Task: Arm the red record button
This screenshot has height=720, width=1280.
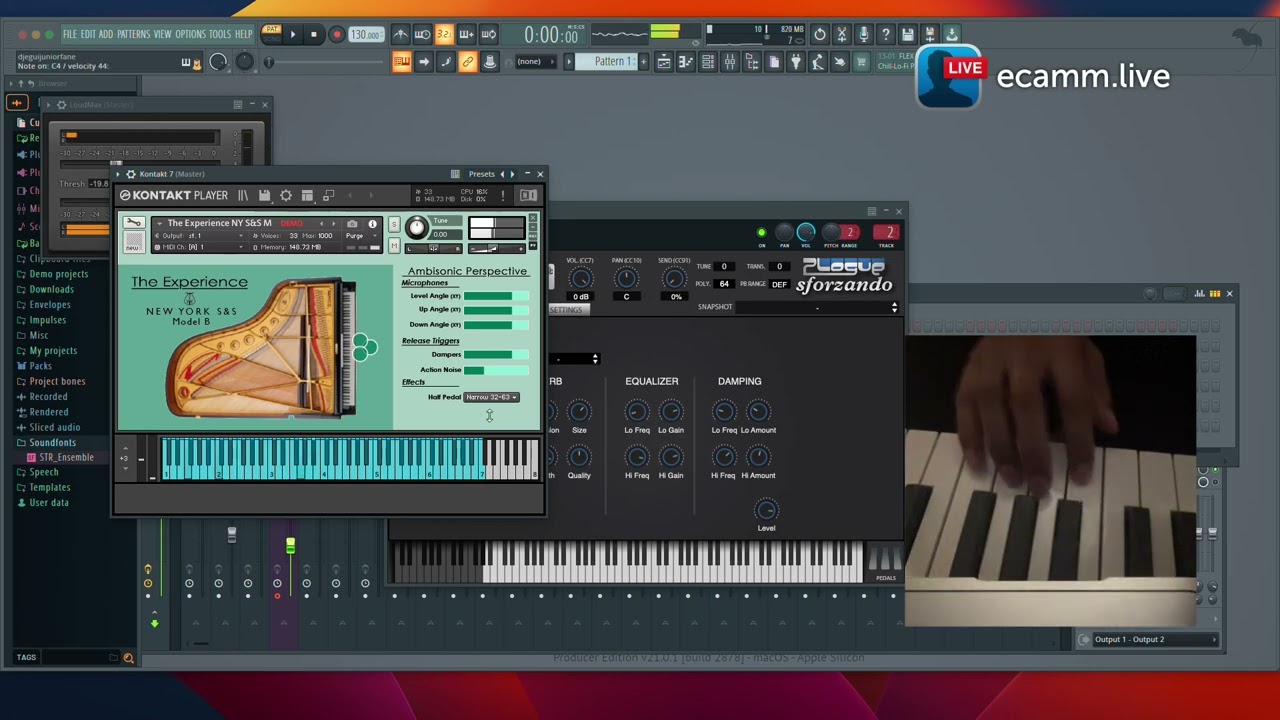Action: (336, 34)
